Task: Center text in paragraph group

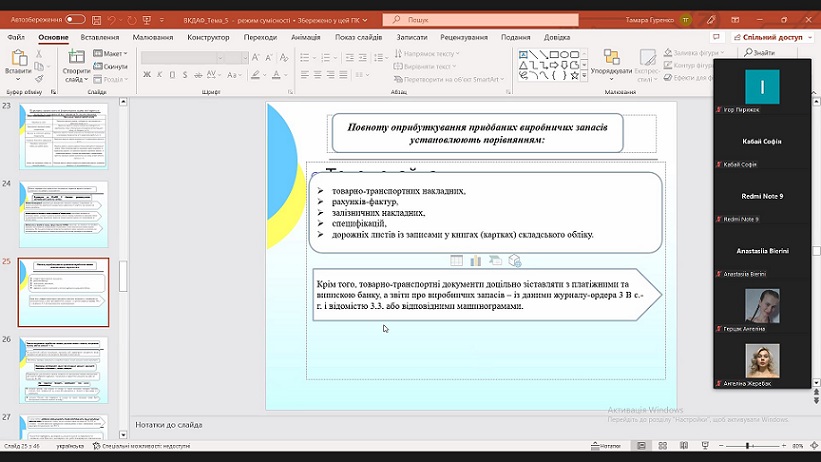Action: click(x=317, y=75)
